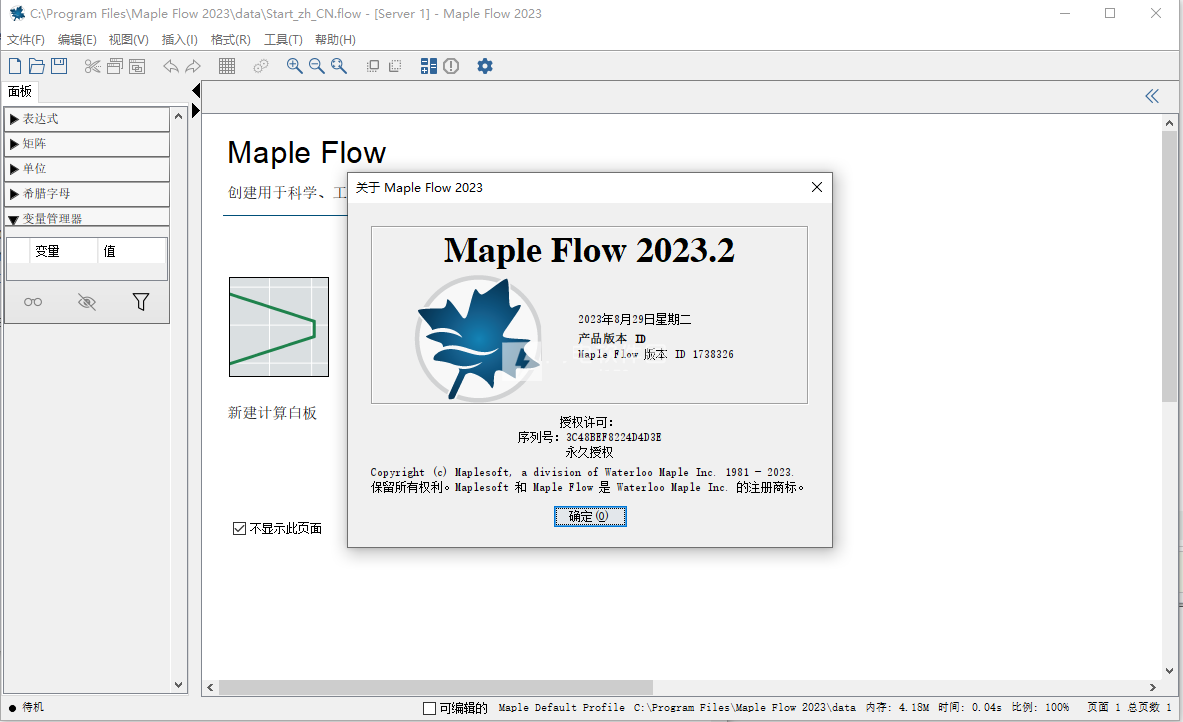Click the horizontal scrollbar thumb
Screen dimensions: 1183x722
(x=435, y=687)
